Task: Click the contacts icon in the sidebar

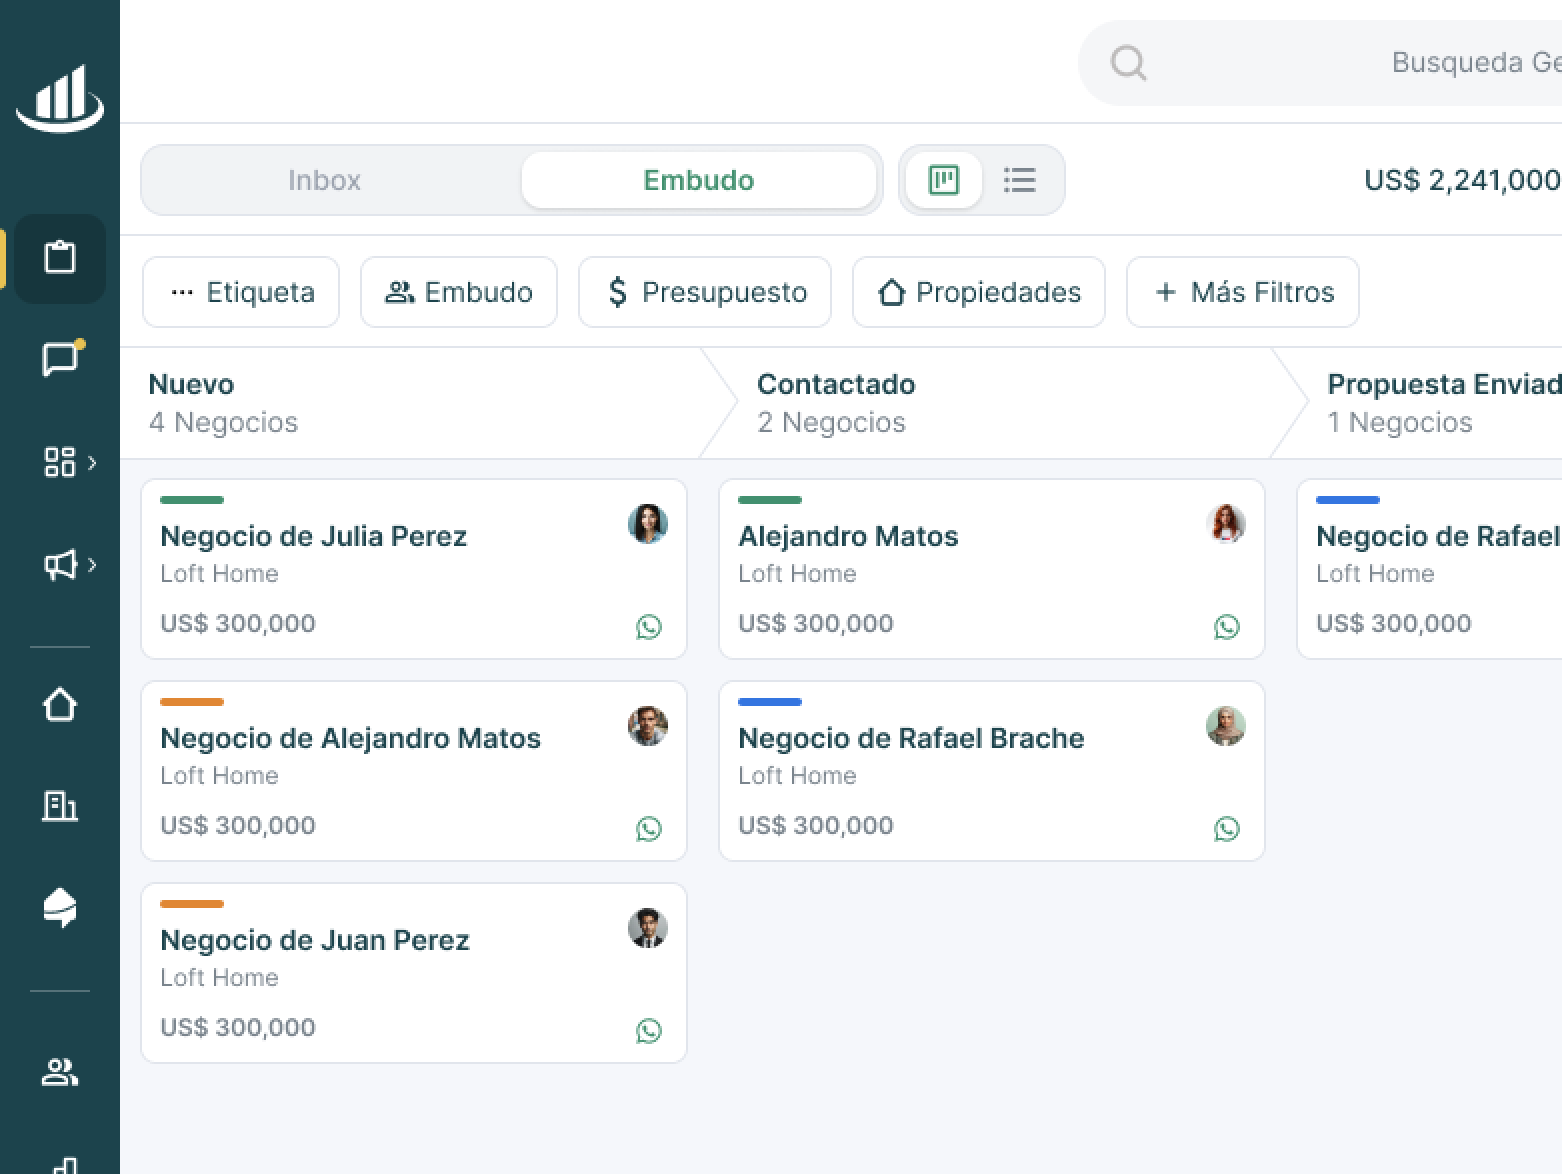Action: click(60, 1072)
